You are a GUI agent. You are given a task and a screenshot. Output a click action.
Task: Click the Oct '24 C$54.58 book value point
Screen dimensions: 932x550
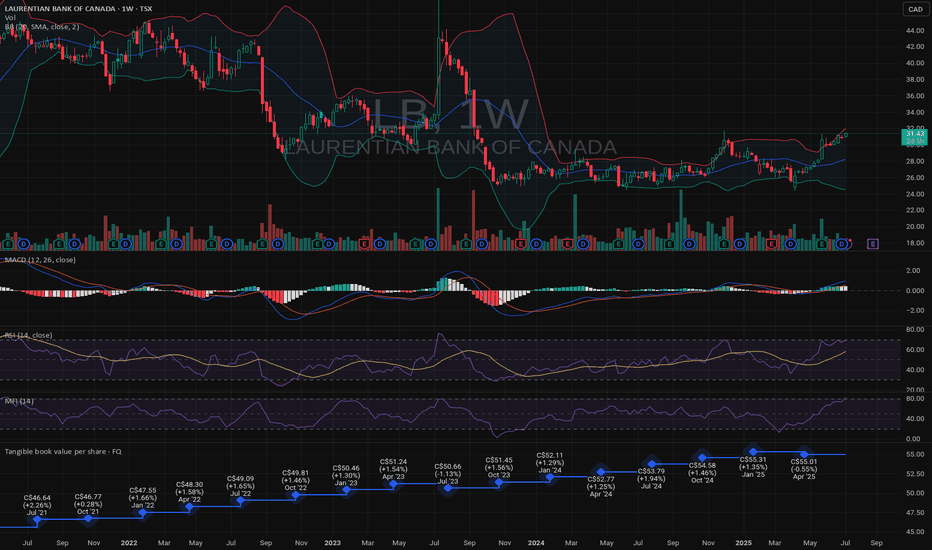coord(703,458)
